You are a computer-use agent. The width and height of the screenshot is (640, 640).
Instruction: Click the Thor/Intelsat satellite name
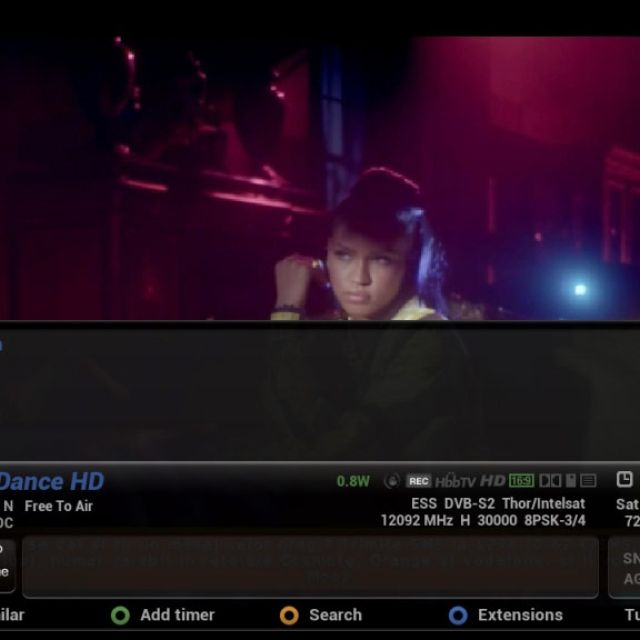click(x=544, y=504)
